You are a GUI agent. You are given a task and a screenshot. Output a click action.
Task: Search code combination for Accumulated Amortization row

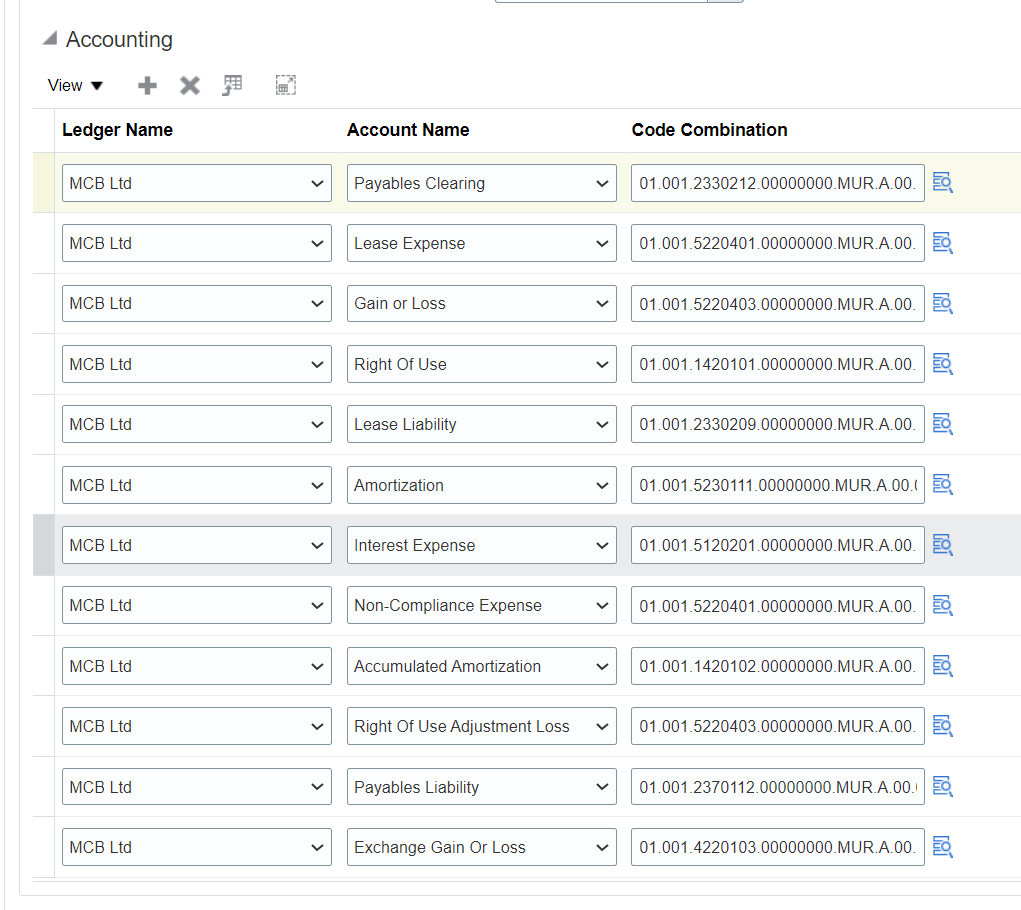[x=942, y=666]
